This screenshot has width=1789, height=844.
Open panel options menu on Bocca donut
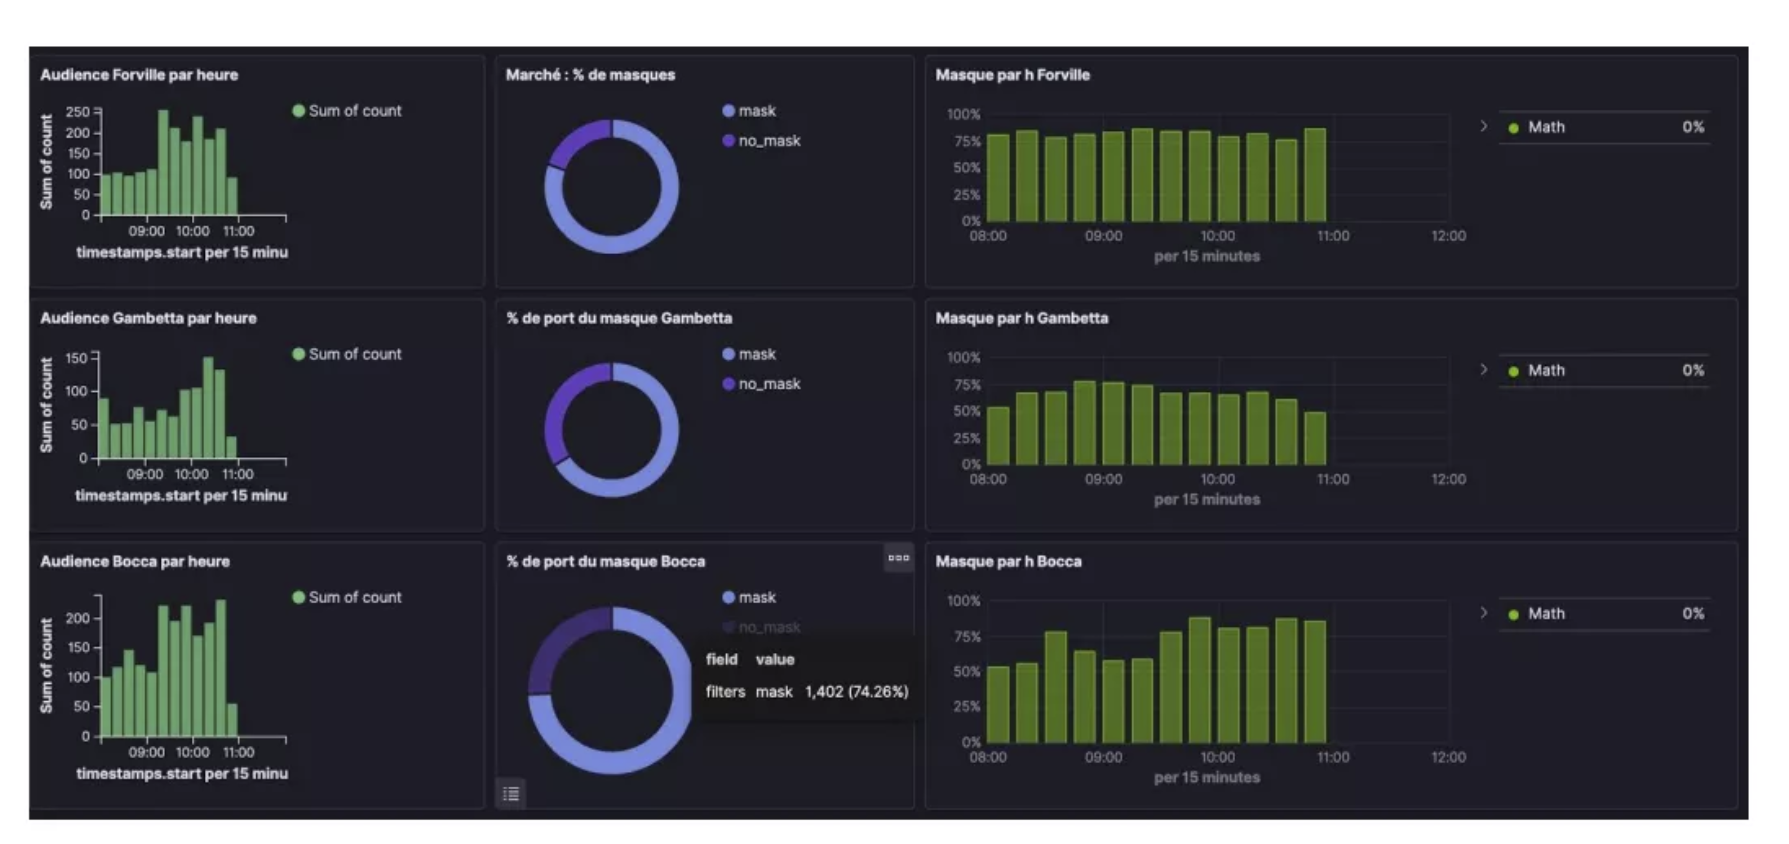[898, 558]
